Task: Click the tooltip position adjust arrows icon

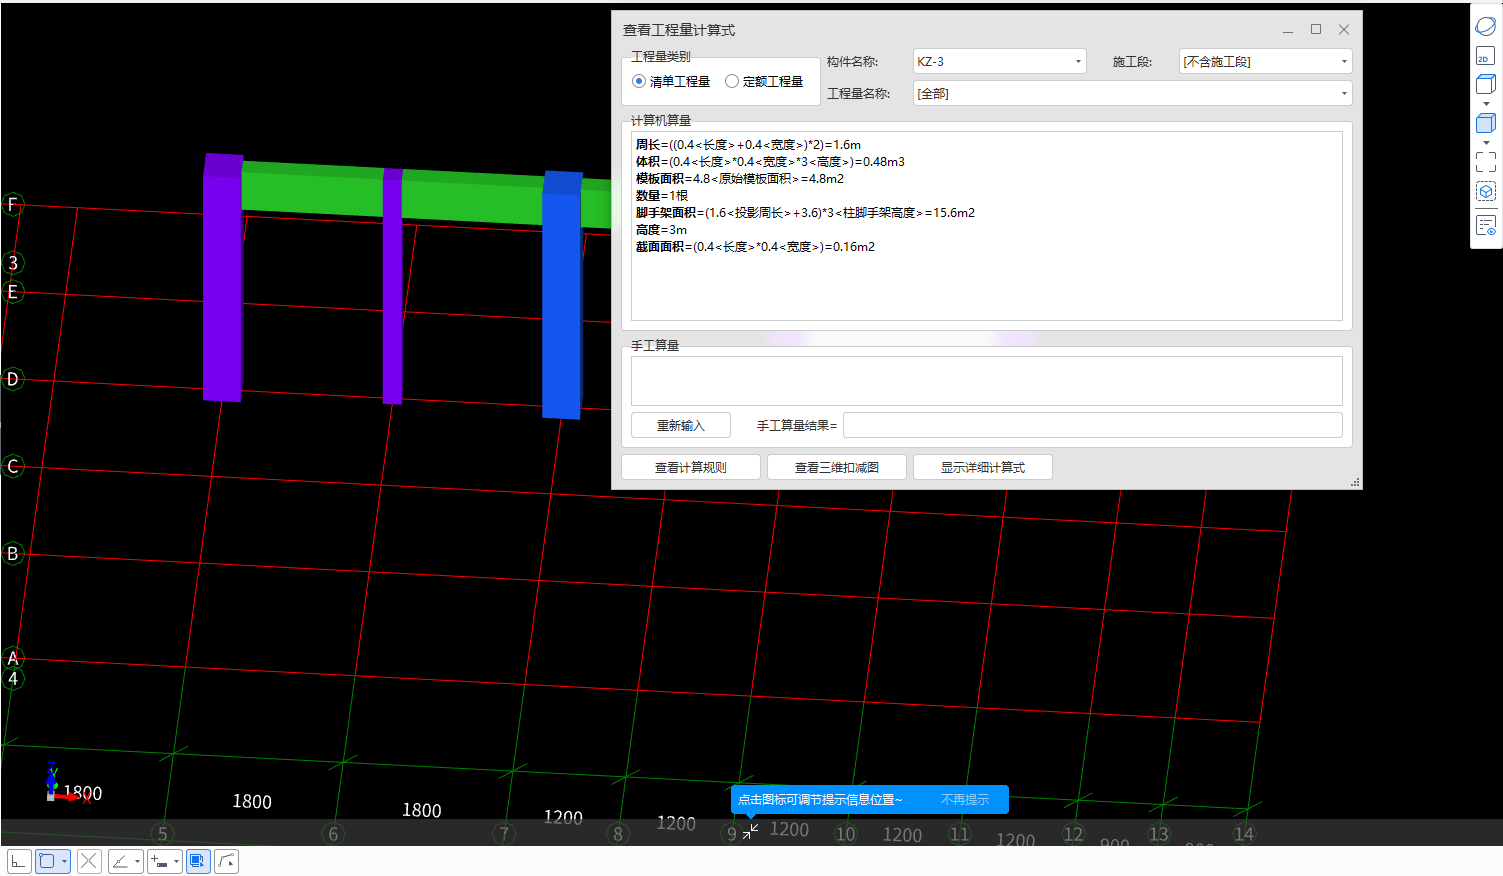Action: (750, 831)
